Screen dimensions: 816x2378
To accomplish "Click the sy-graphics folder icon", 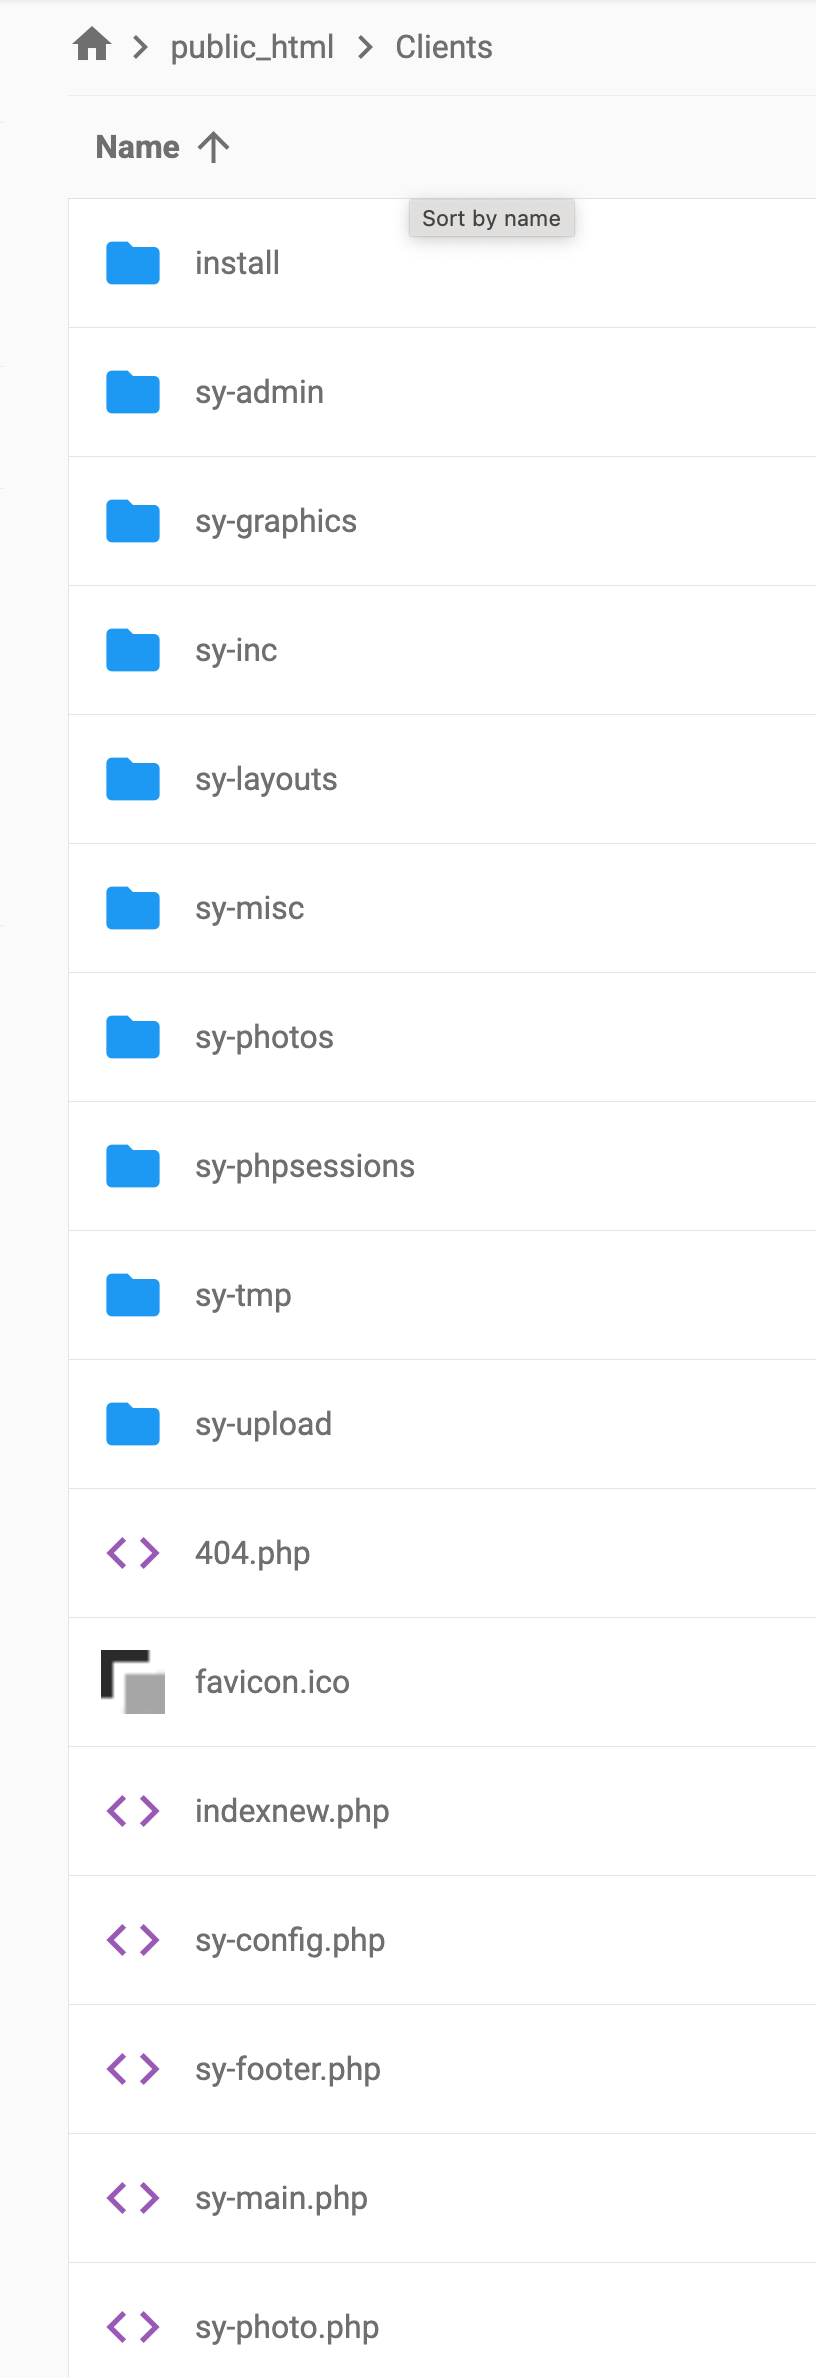I will click(133, 521).
